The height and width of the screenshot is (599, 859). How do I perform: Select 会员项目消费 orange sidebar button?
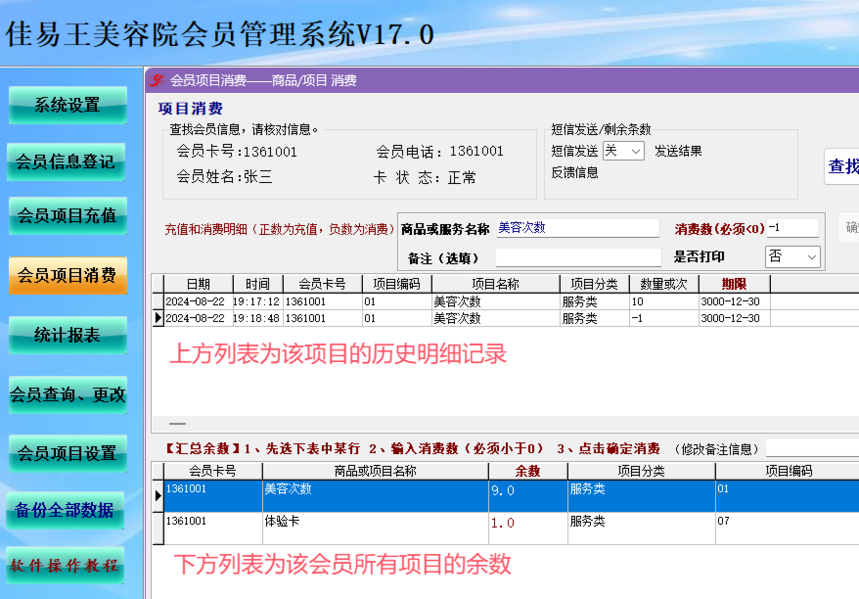(67, 275)
